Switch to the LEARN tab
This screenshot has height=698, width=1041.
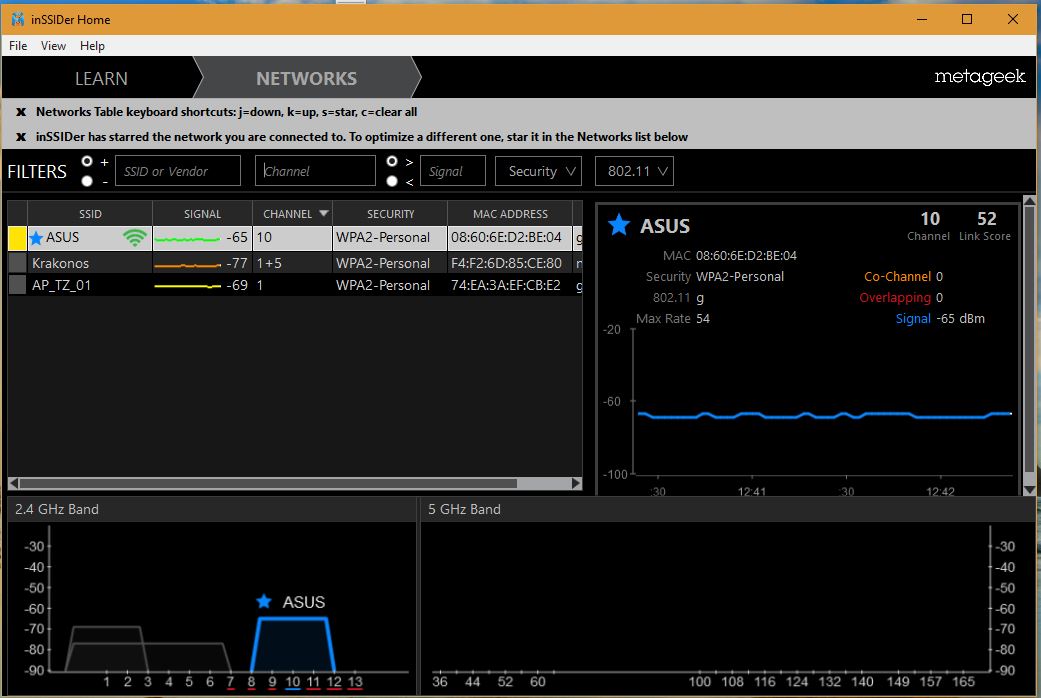point(101,78)
